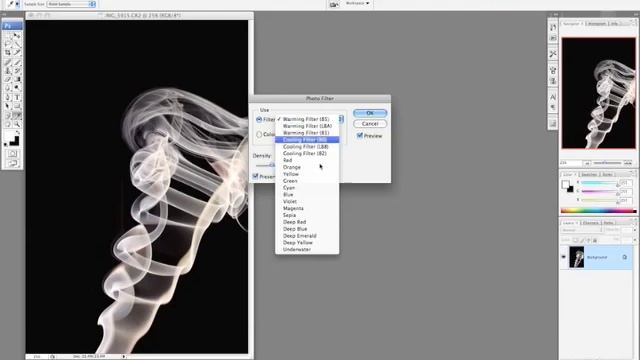Select the Gradient tool
Viewport: 640px width, 360px height.
click(17, 79)
